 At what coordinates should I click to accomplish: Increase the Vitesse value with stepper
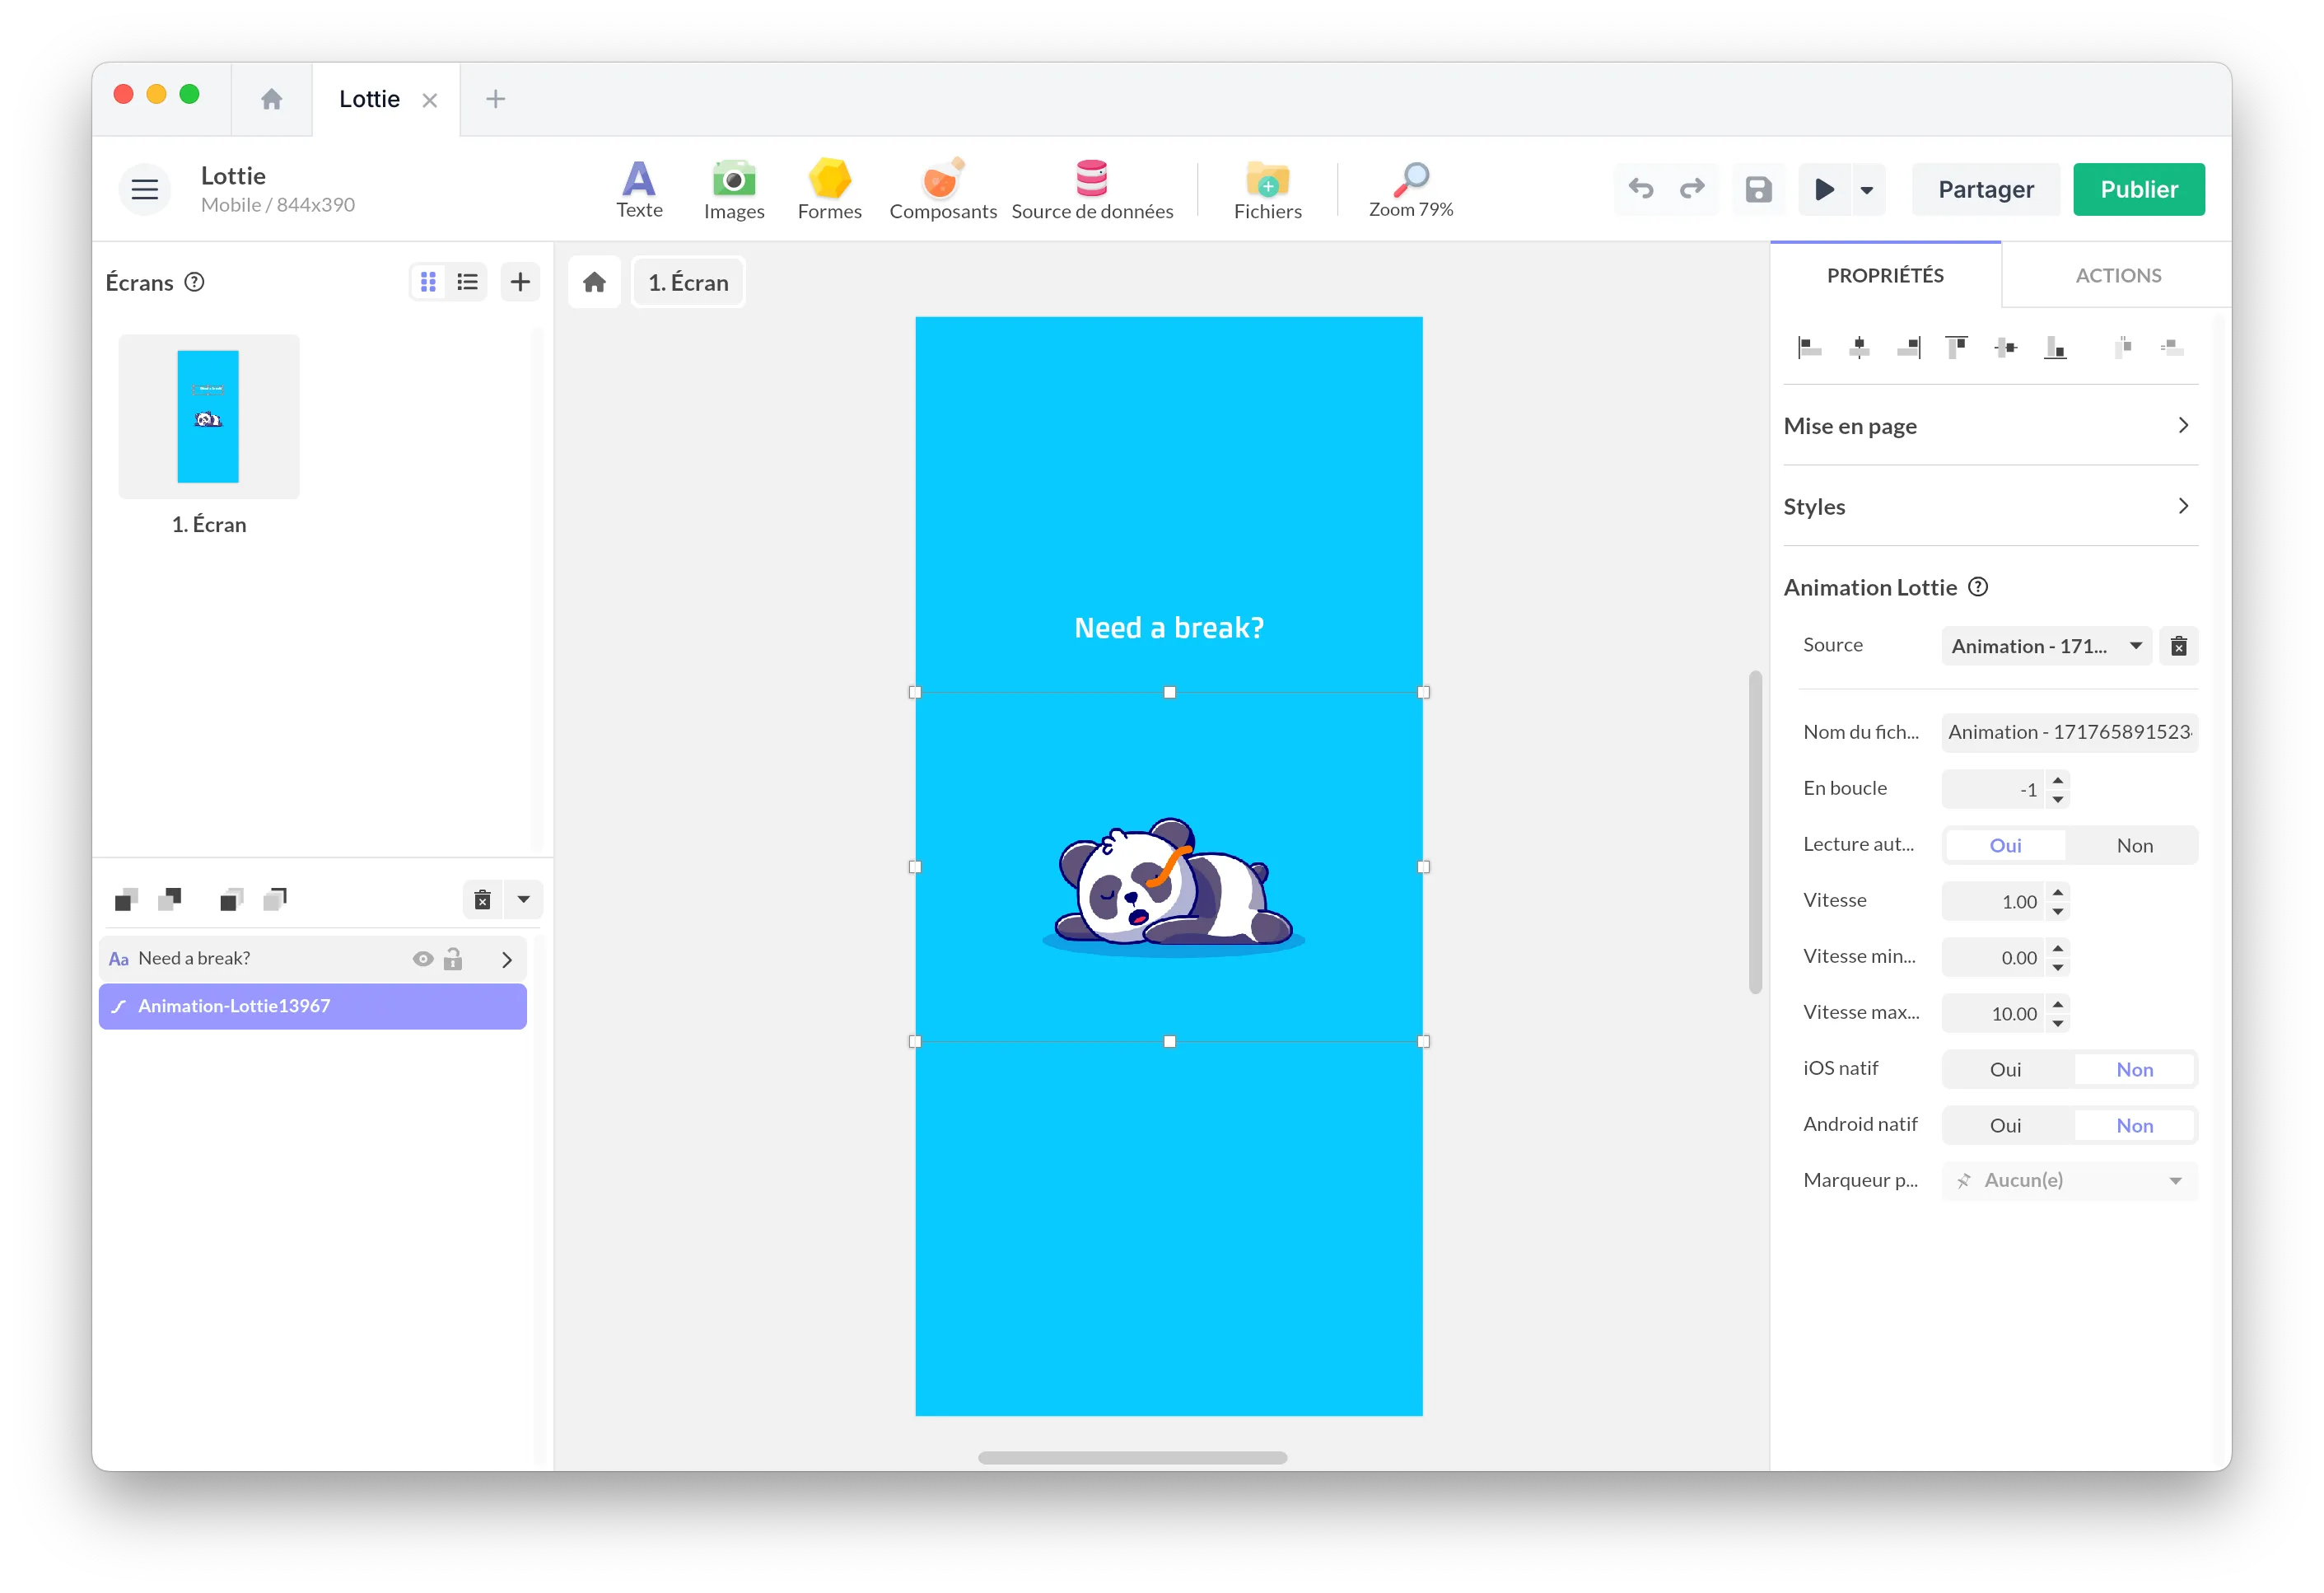[2058, 892]
